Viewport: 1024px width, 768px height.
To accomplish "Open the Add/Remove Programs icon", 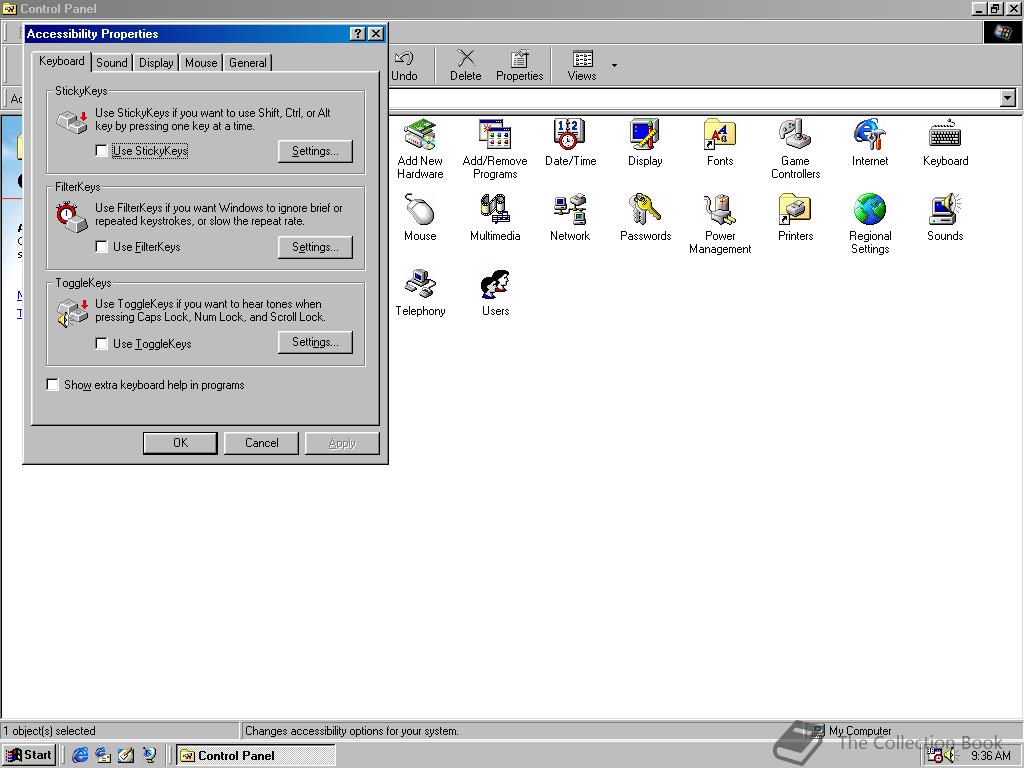I will coord(495,149).
